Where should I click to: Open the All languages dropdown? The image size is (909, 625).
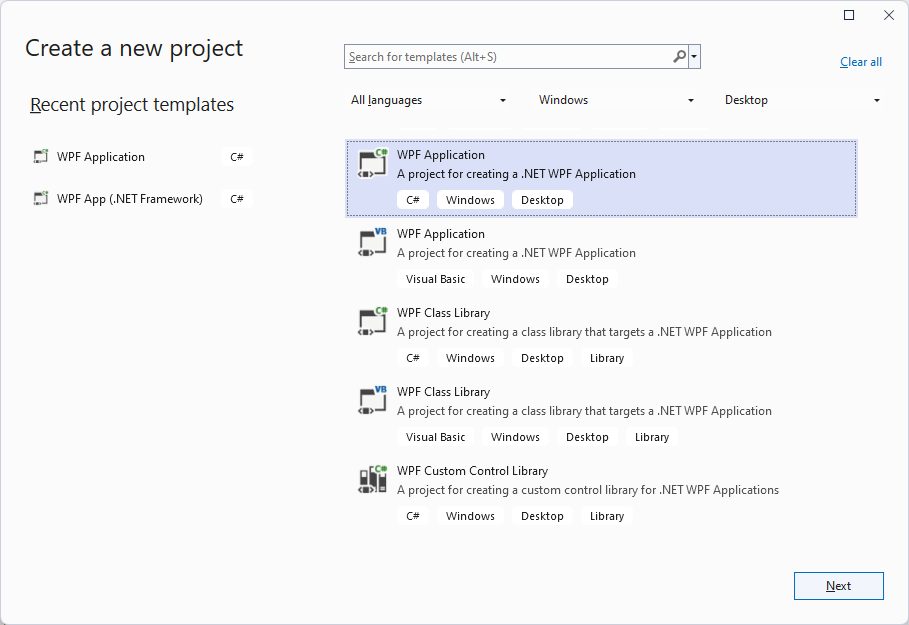428,100
